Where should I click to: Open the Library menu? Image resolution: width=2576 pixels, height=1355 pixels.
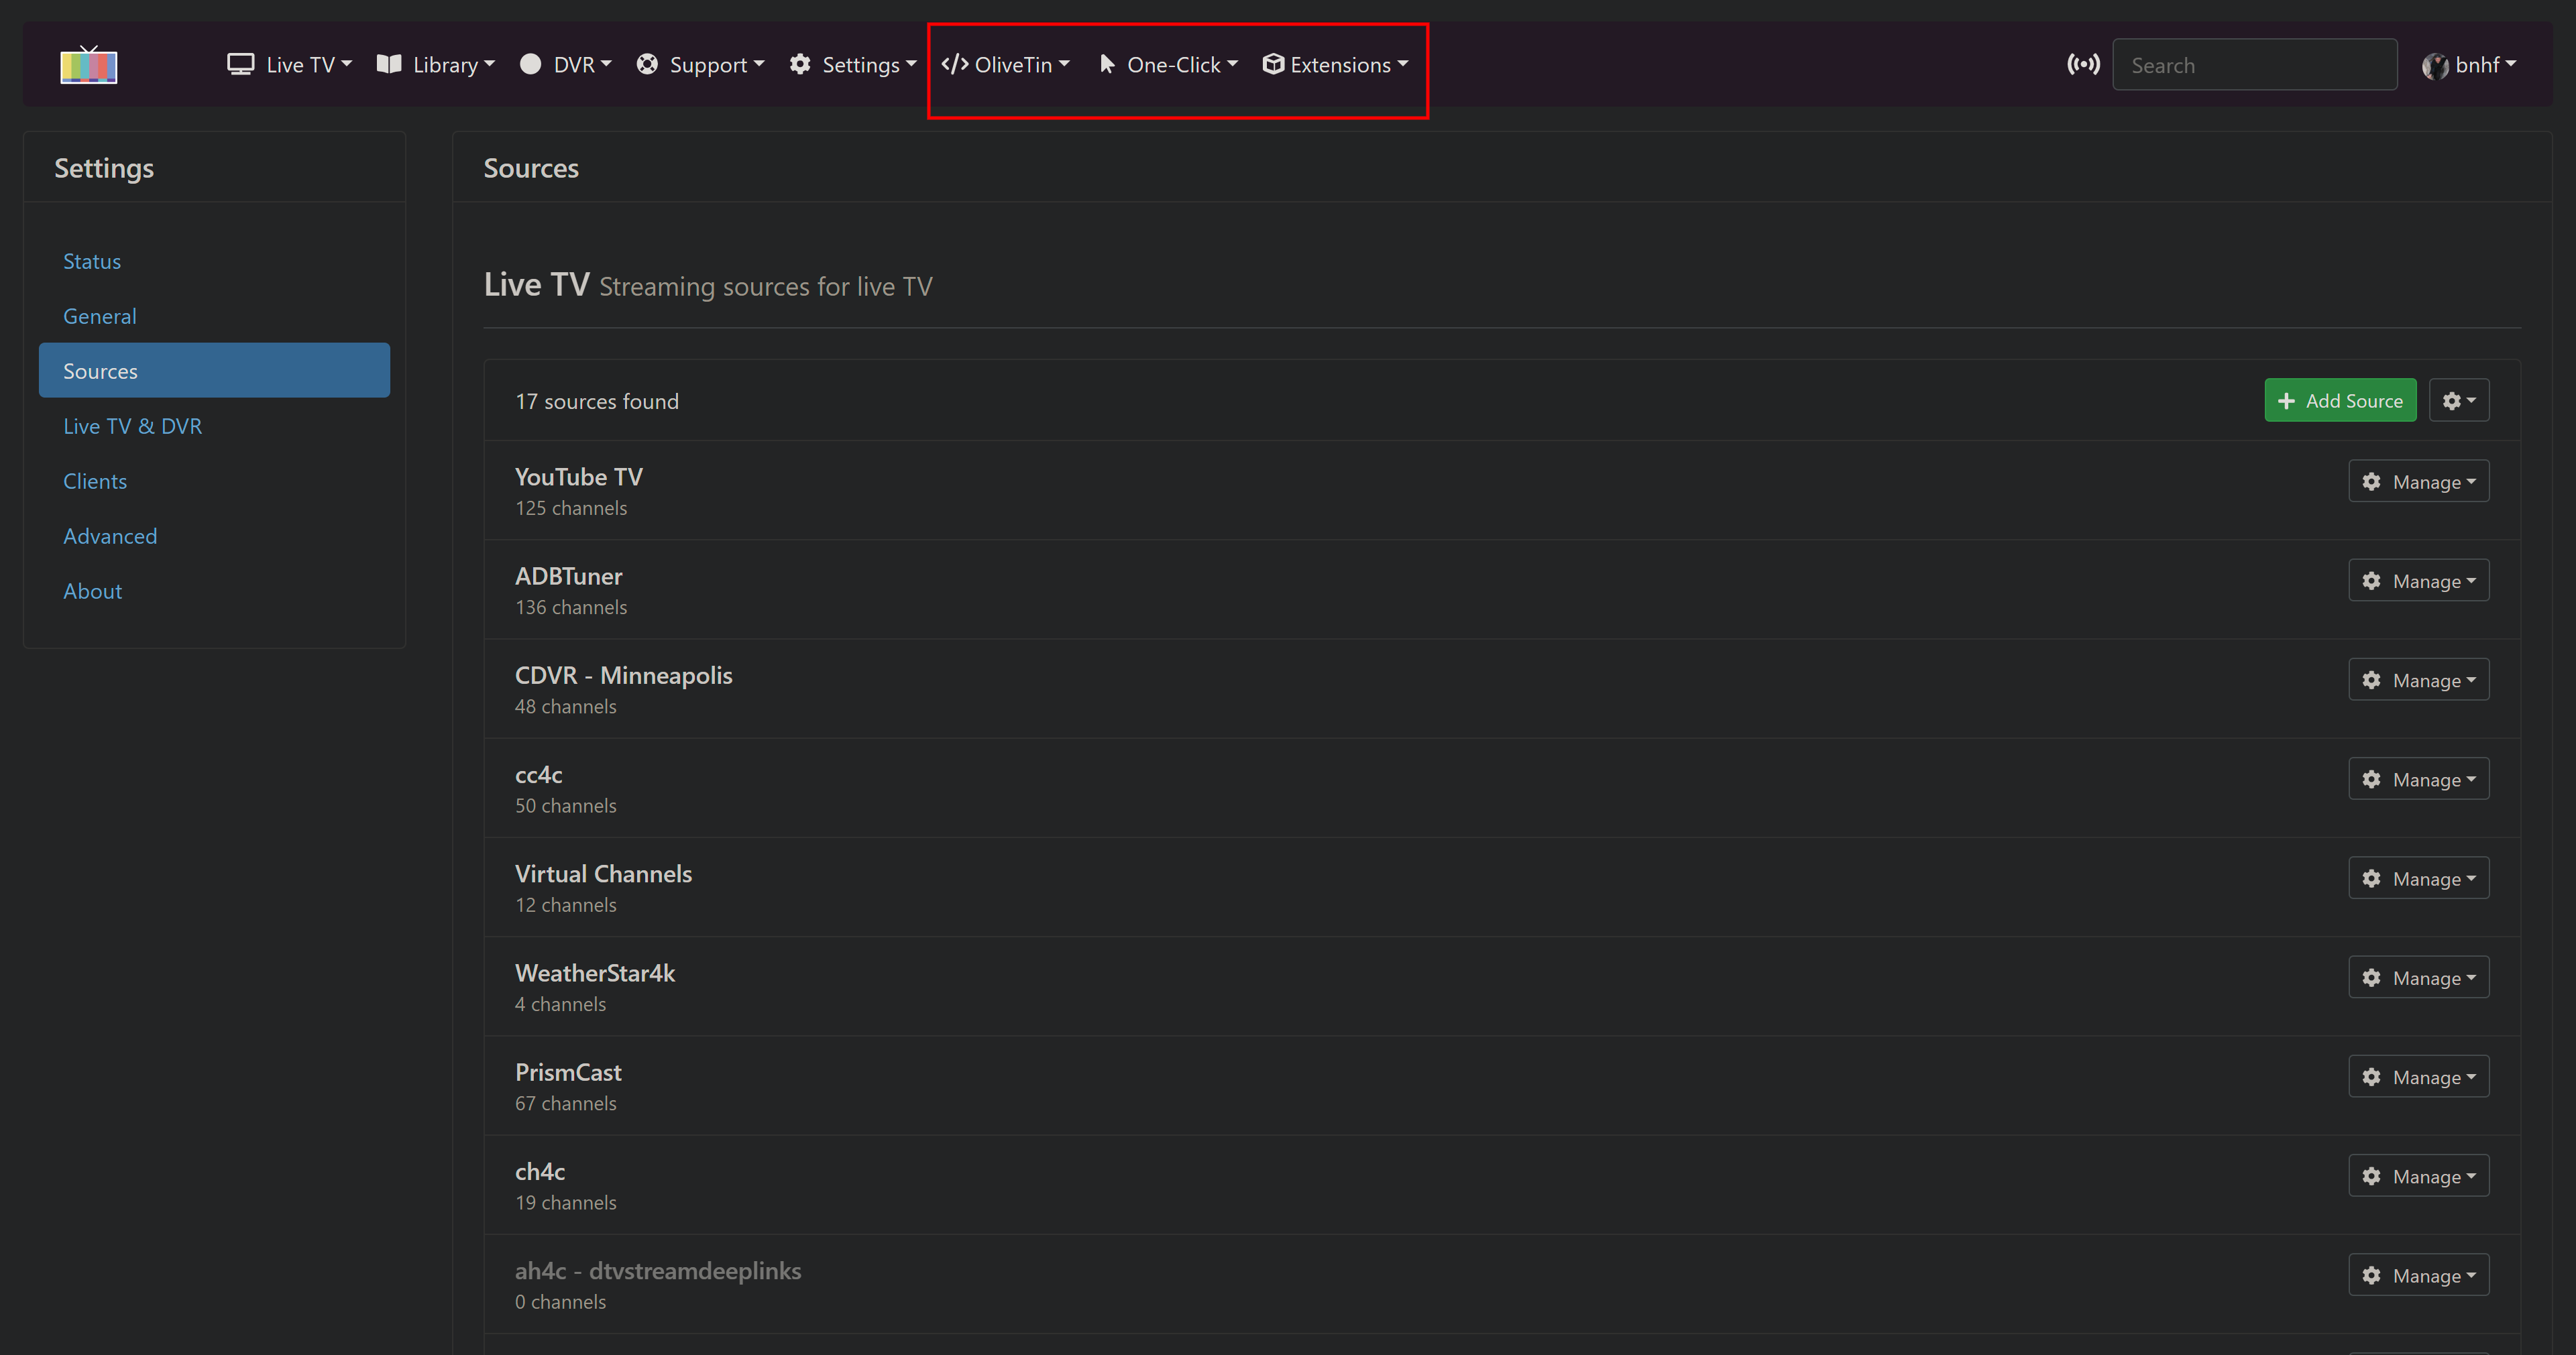tap(436, 65)
